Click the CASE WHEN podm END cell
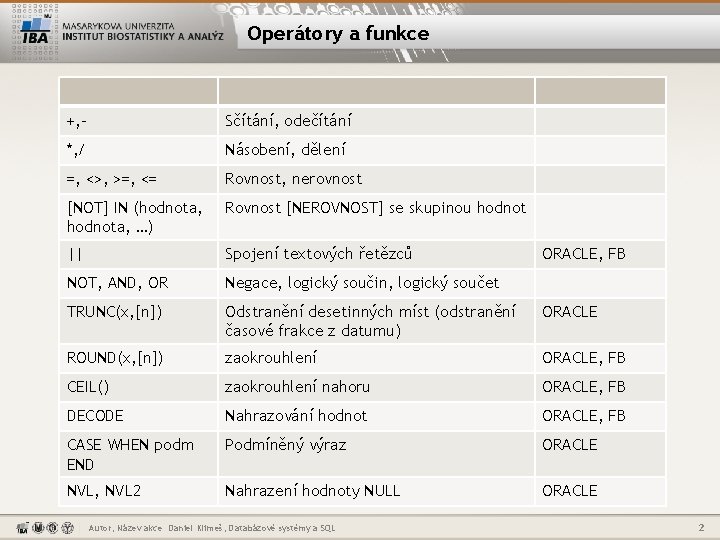Viewport: 720px width, 540px height. 138,454
